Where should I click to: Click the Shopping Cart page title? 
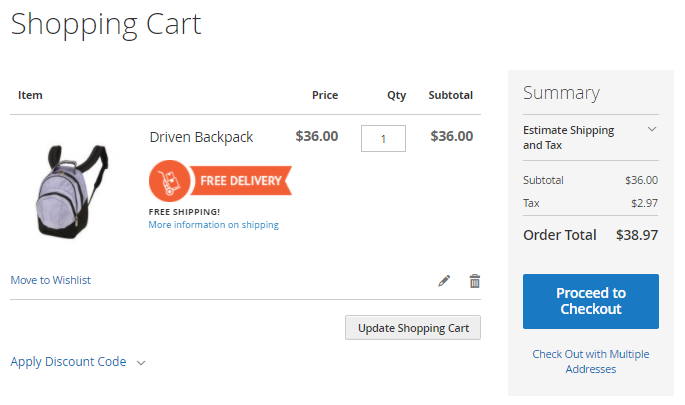(106, 23)
